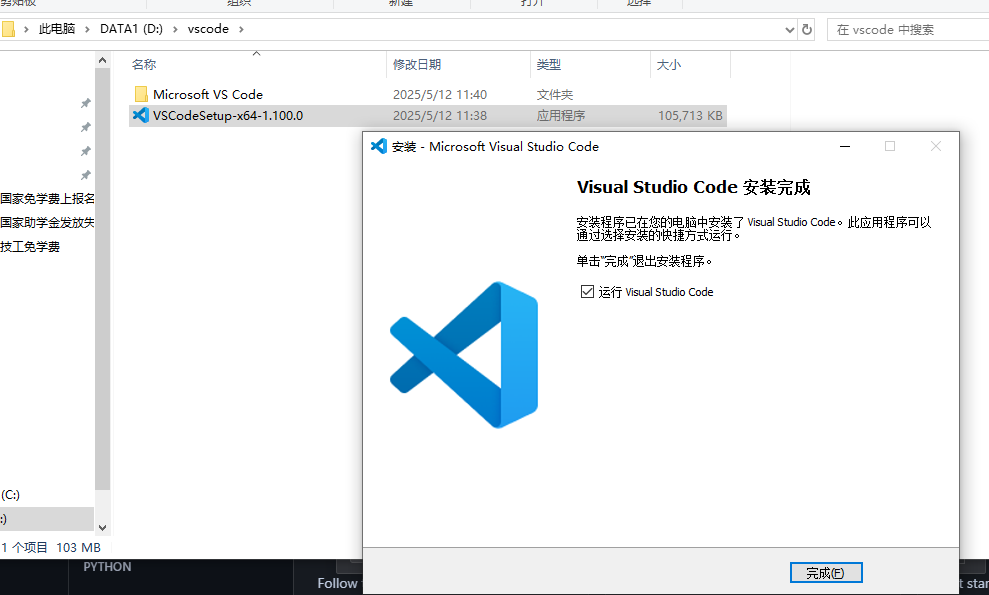Open the 国家免学费上报名 quick access folder
Viewport: 989px width, 595px height.
coord(47,199)
